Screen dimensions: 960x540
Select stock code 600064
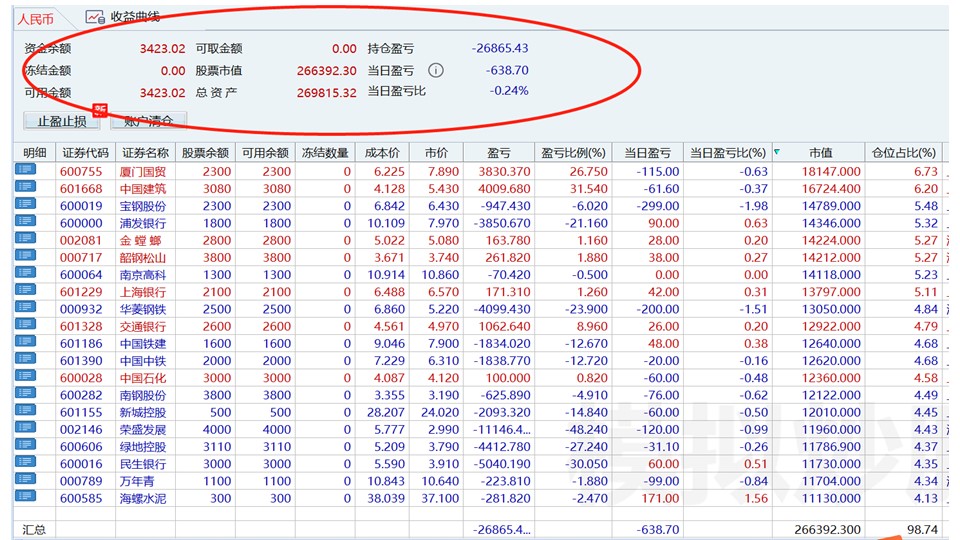[81, 275]
